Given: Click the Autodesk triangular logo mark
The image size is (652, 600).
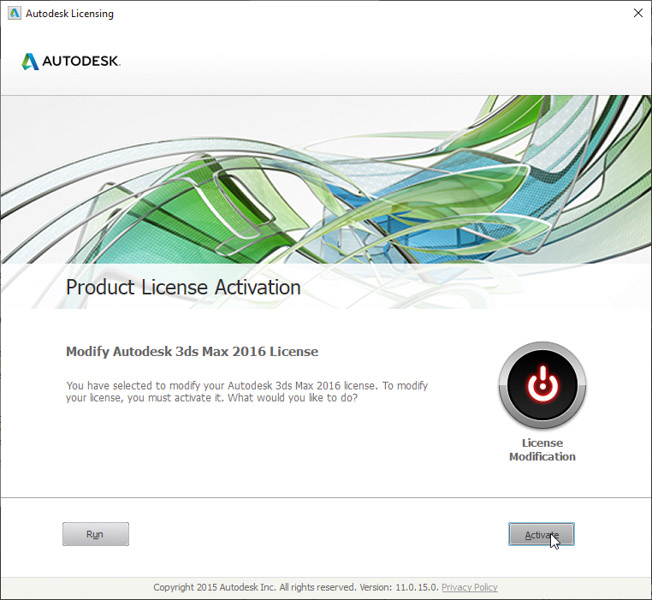Looking at the screenshot, I should pos(31,61).
